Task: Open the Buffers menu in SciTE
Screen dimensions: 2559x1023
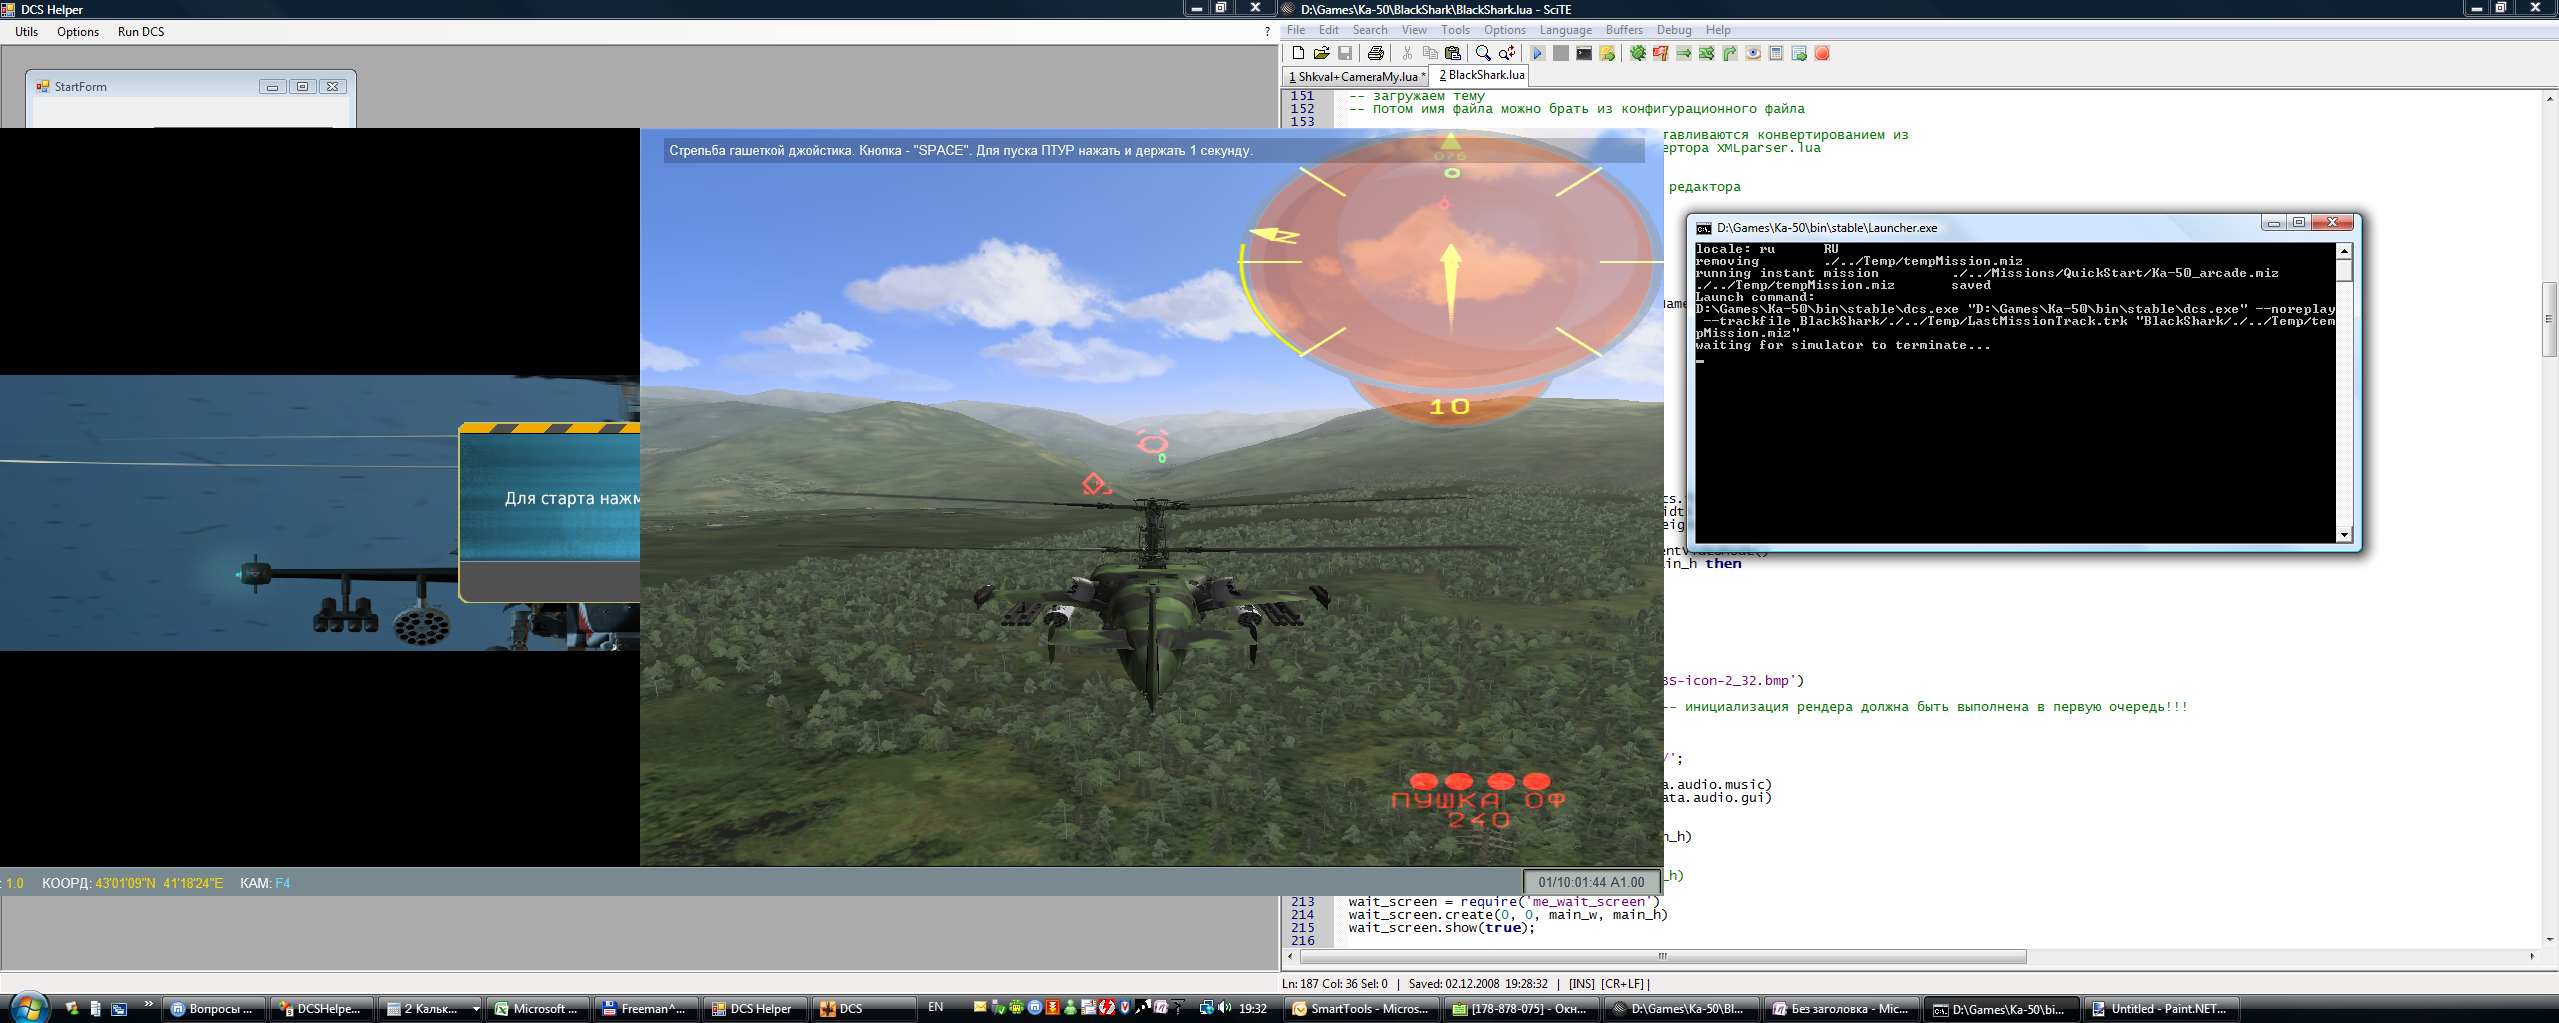Action: (x=1624, y=30)
